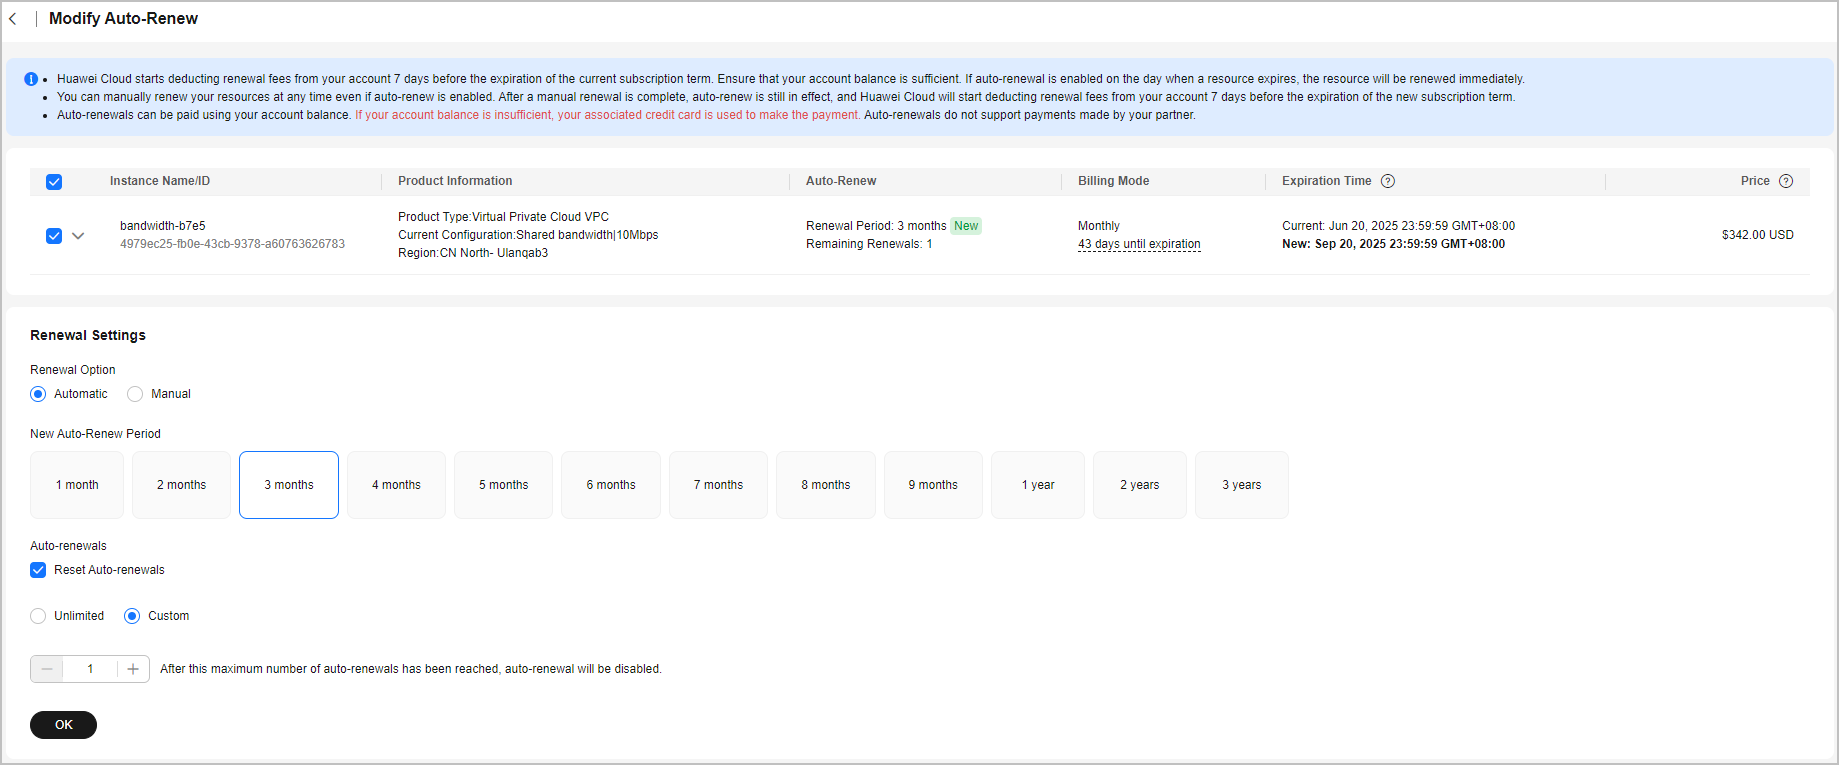This screenshot has height=765, width=1839.
Task: Click the 43 days until expiration link
Action: pyautogui.click(x=1138, y=244)
